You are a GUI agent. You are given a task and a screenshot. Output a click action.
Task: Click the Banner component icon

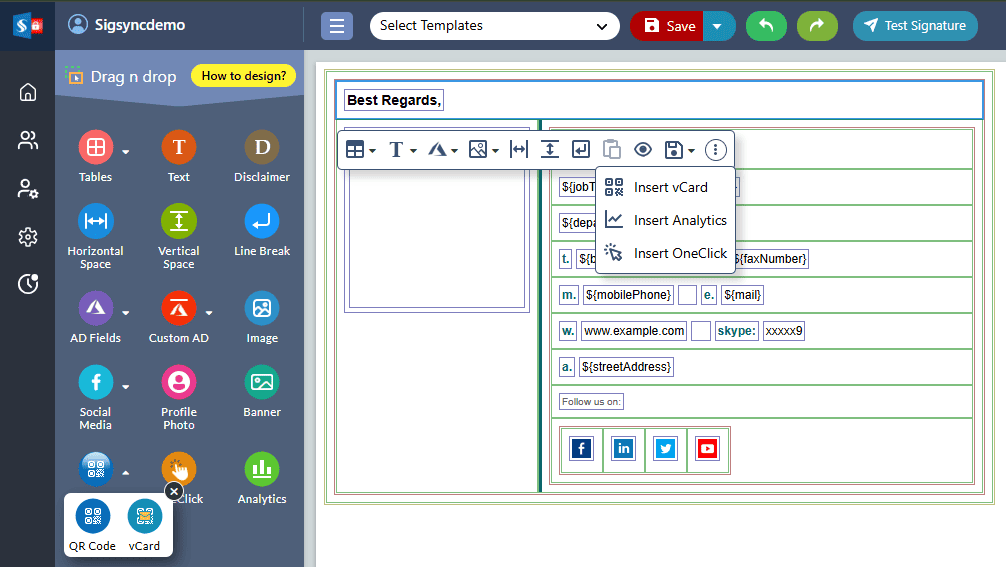tap(262, 382)
